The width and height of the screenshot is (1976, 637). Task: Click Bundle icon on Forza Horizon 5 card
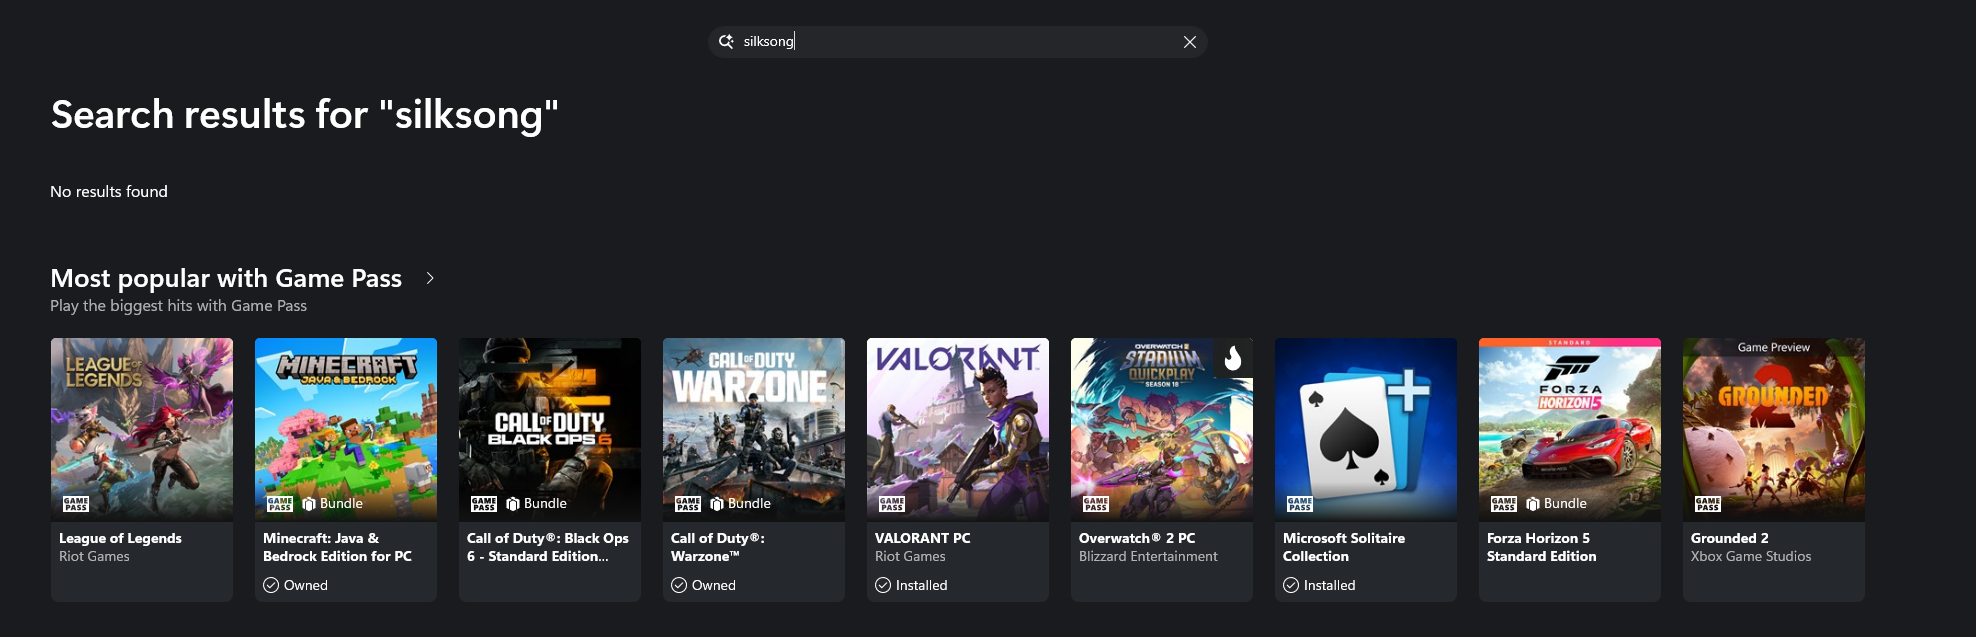click(x=1533, y=504)
